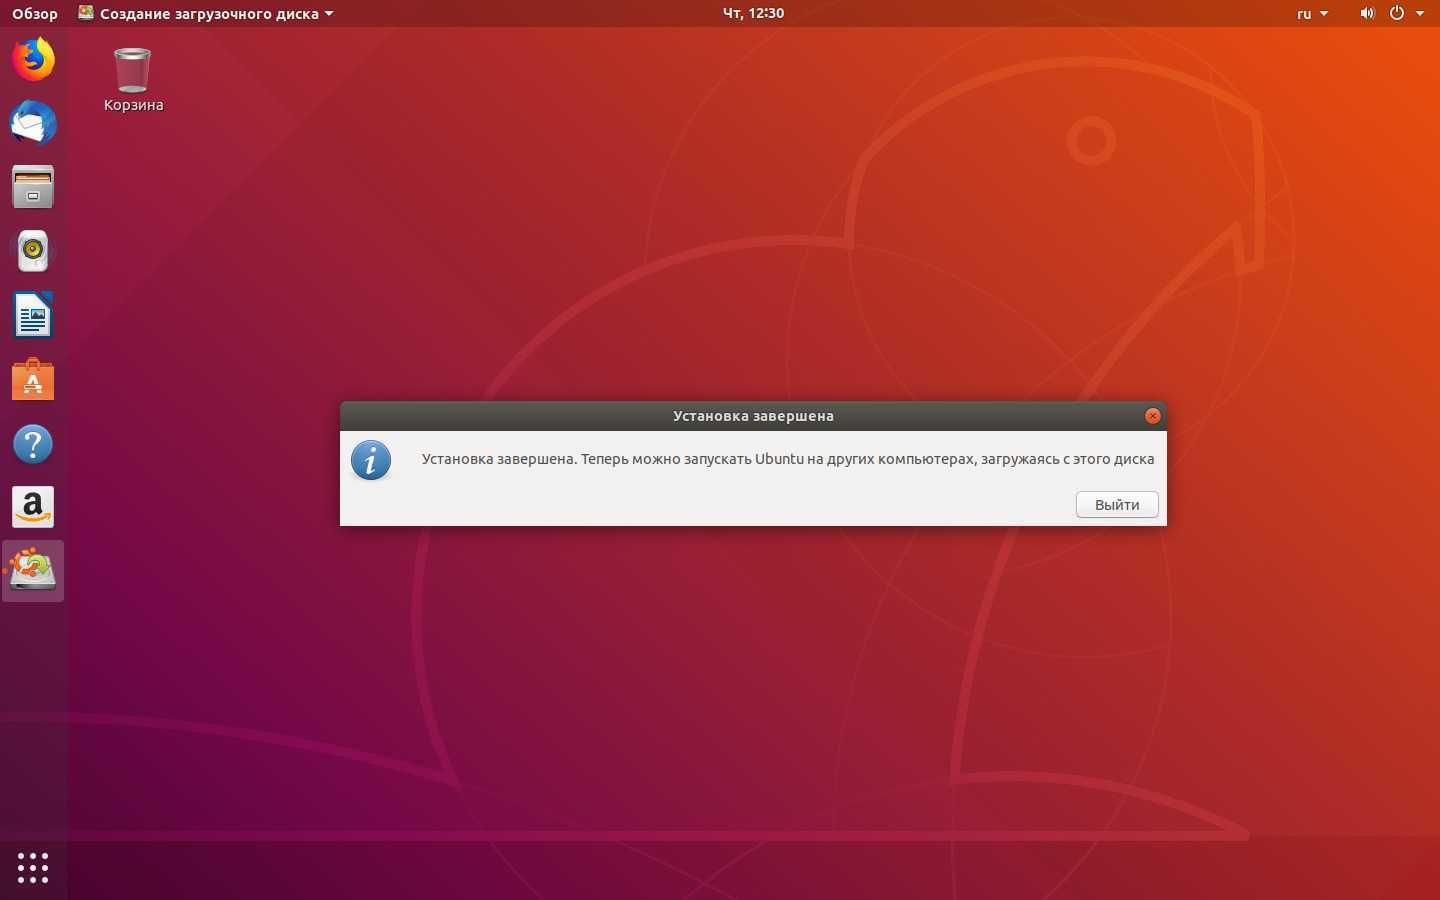Select the Startup Disk Creator dock icon
The image size is (1440, 900).
33,571
